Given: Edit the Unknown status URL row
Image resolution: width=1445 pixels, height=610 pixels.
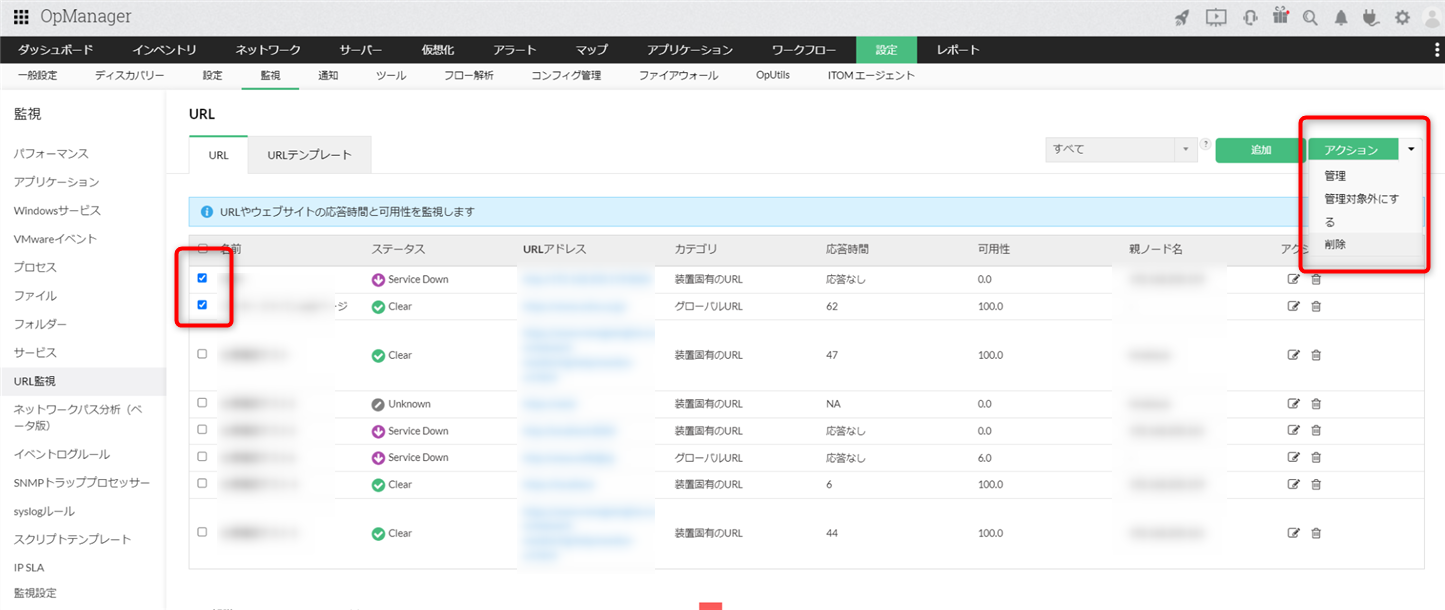Looking at the screenshot, I should click(1294, 404).
